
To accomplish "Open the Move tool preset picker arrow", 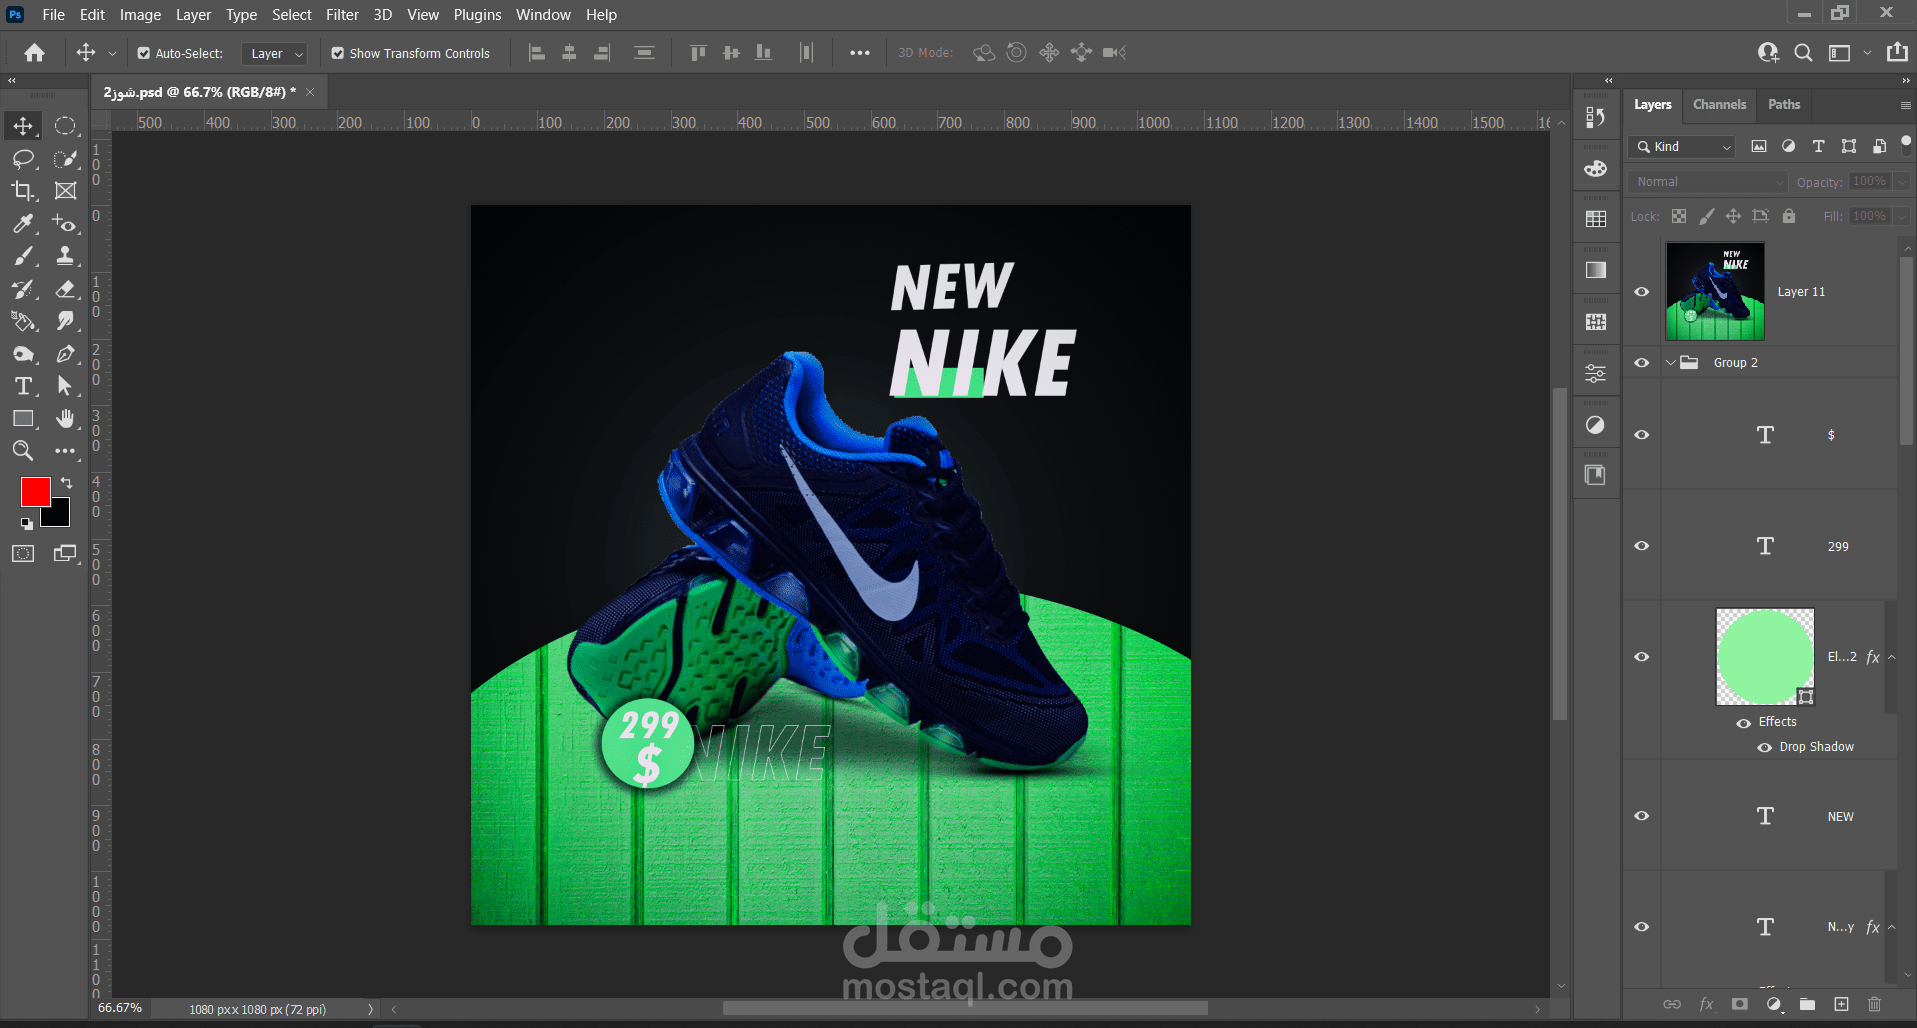I will (x=112, y=53).
